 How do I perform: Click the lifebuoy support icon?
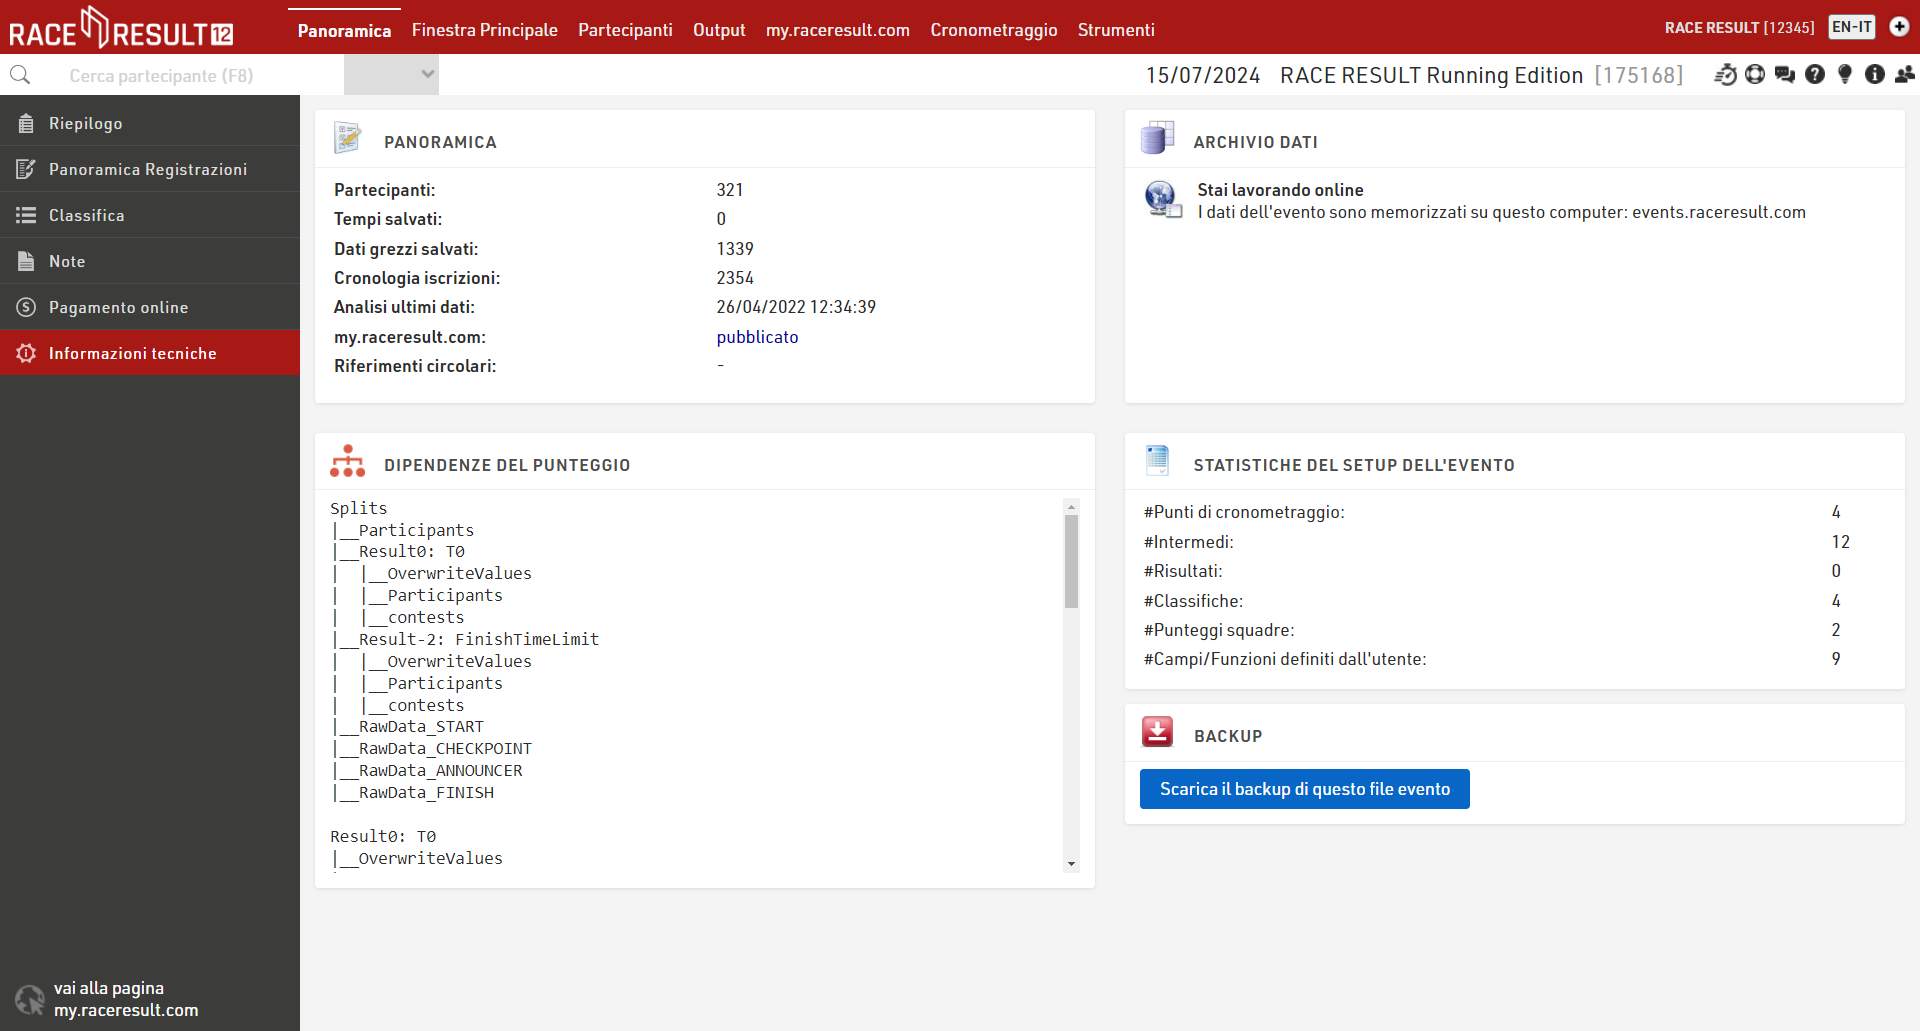pos(1755,75)
